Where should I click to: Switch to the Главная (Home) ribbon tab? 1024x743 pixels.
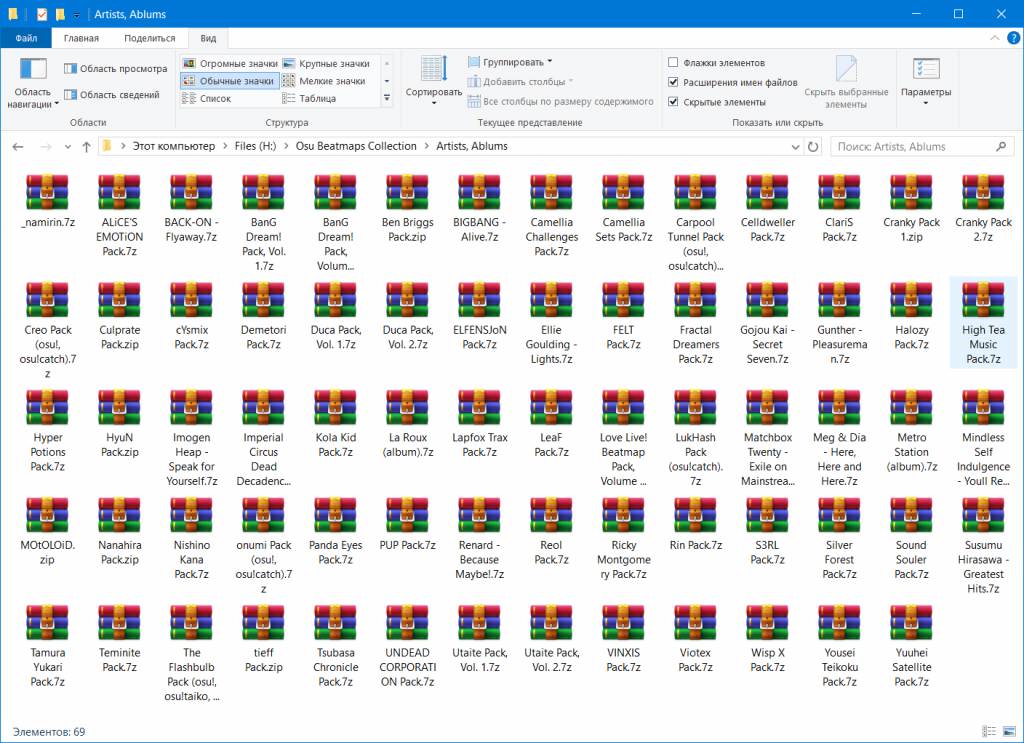(x=81, y=38)
